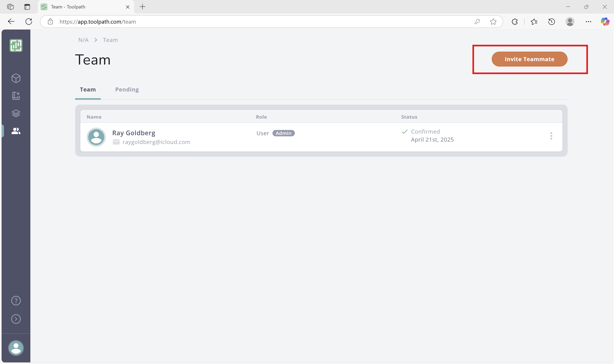Click the Invite Teammate button
Image resolution: width=614 pixels, height=364 pixels.
pyautogui.click(x=529, y=59)
